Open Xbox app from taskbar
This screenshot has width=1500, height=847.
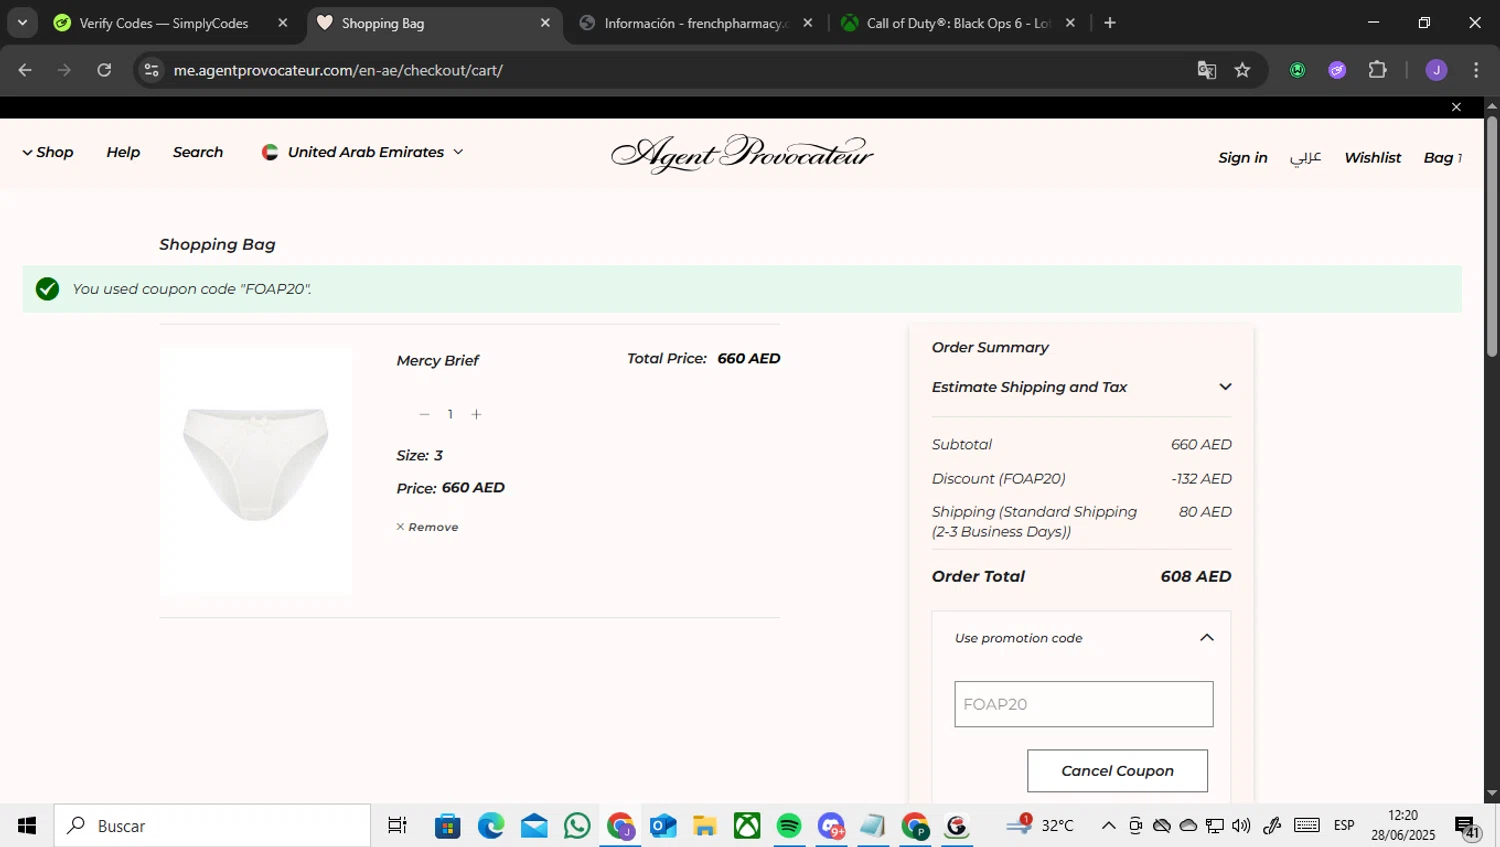pyautogui.click(x=747, y=826)
